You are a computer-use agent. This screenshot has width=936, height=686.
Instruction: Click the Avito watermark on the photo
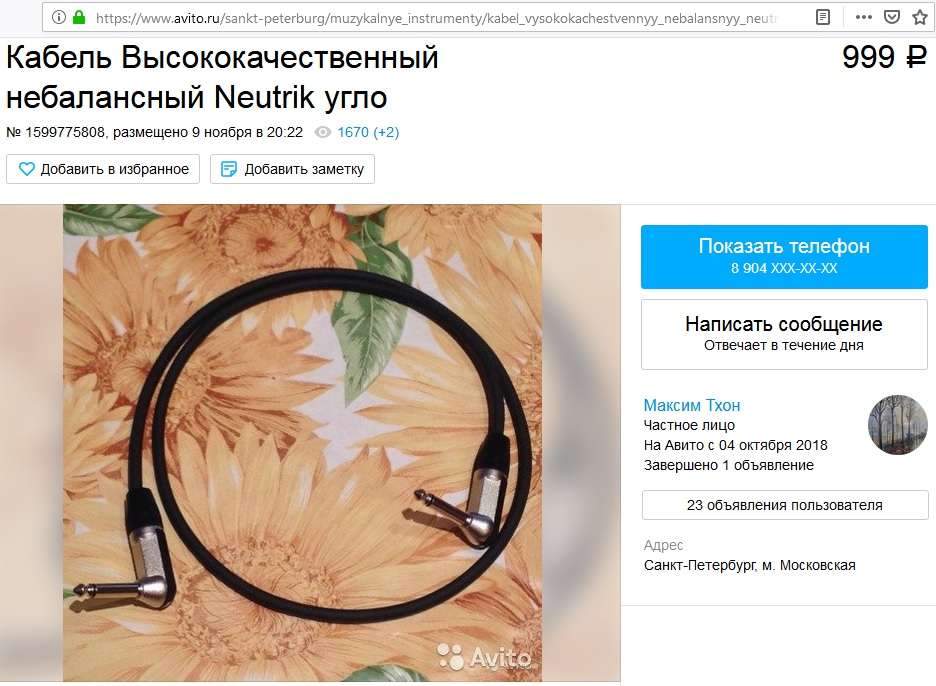tap(484, 657)
